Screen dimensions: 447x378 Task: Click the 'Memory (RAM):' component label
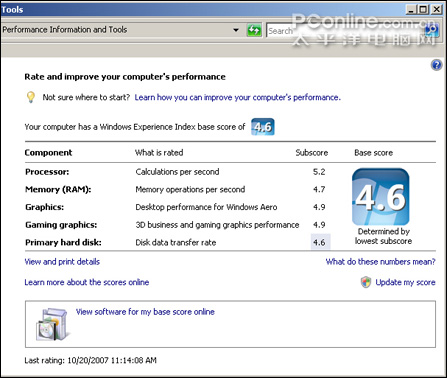tap(58, 190)
